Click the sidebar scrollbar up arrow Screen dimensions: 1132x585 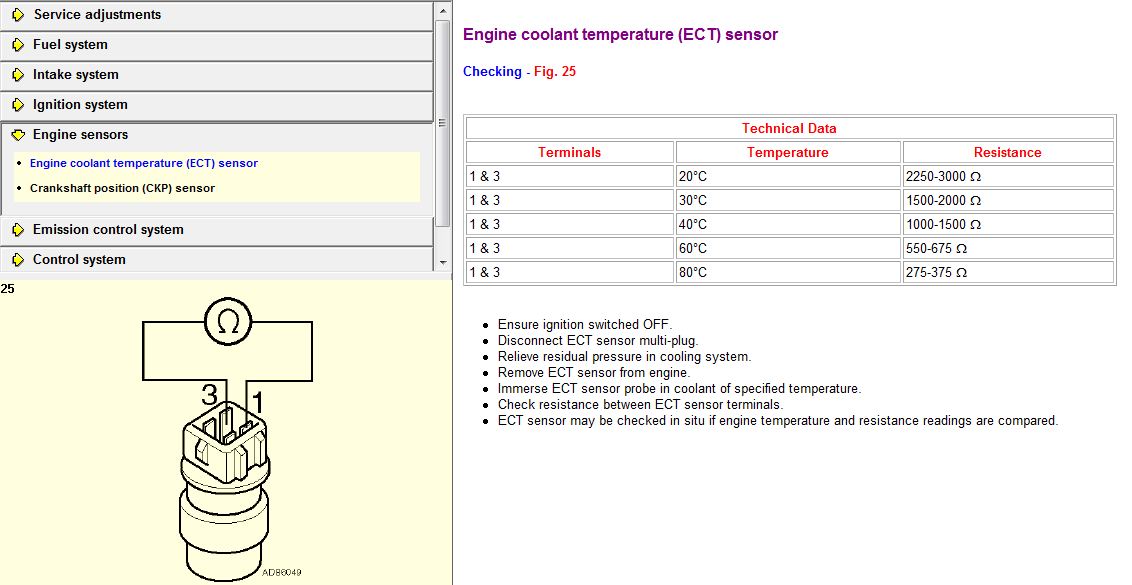[443, 10]
